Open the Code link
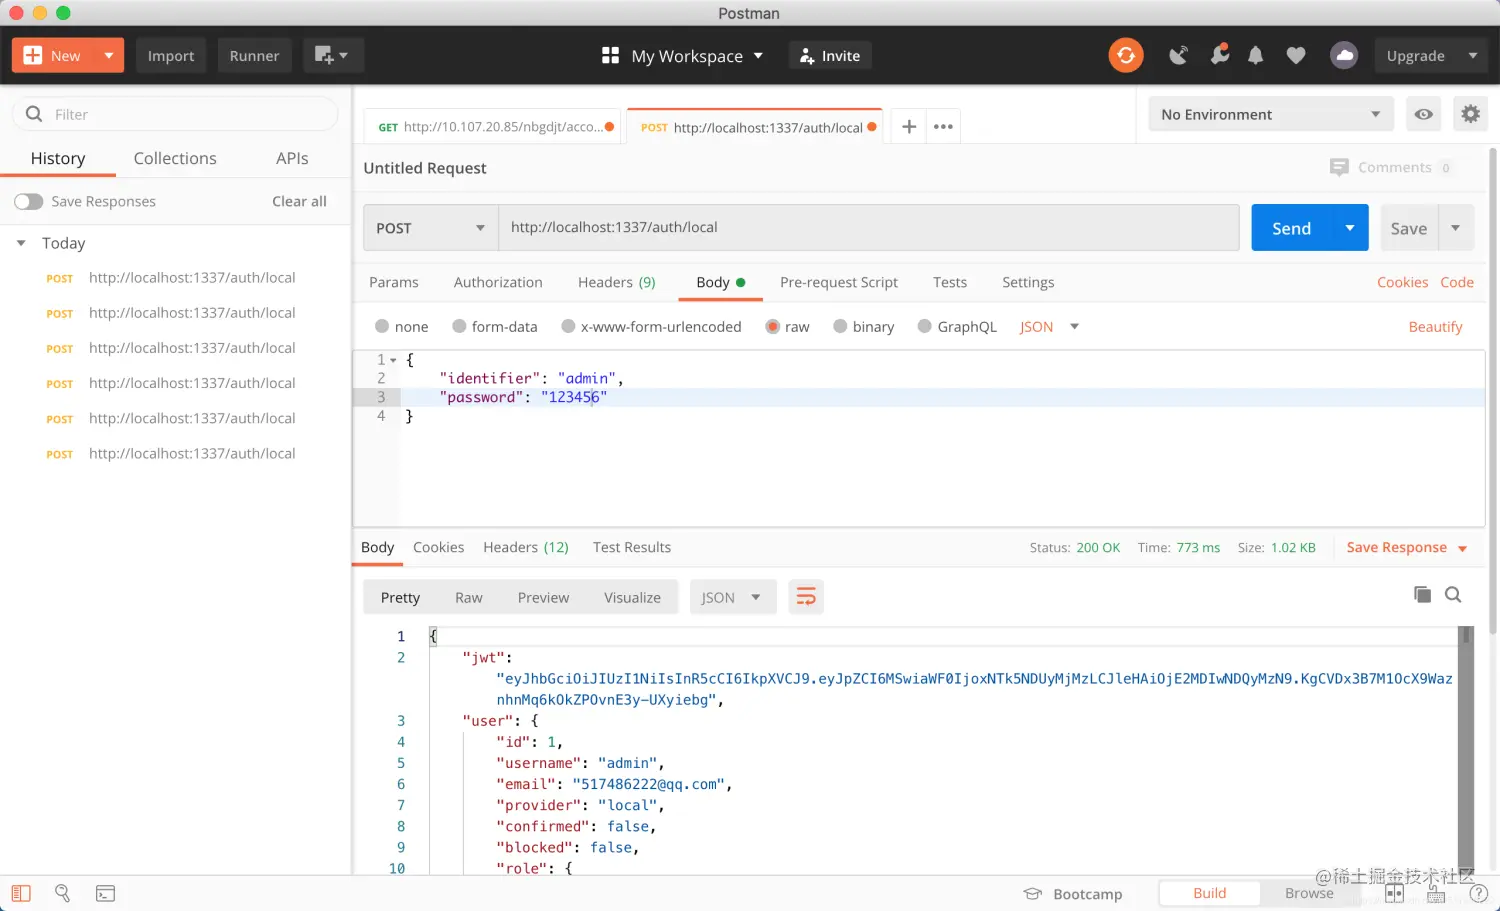 (x=1457, y=282)
